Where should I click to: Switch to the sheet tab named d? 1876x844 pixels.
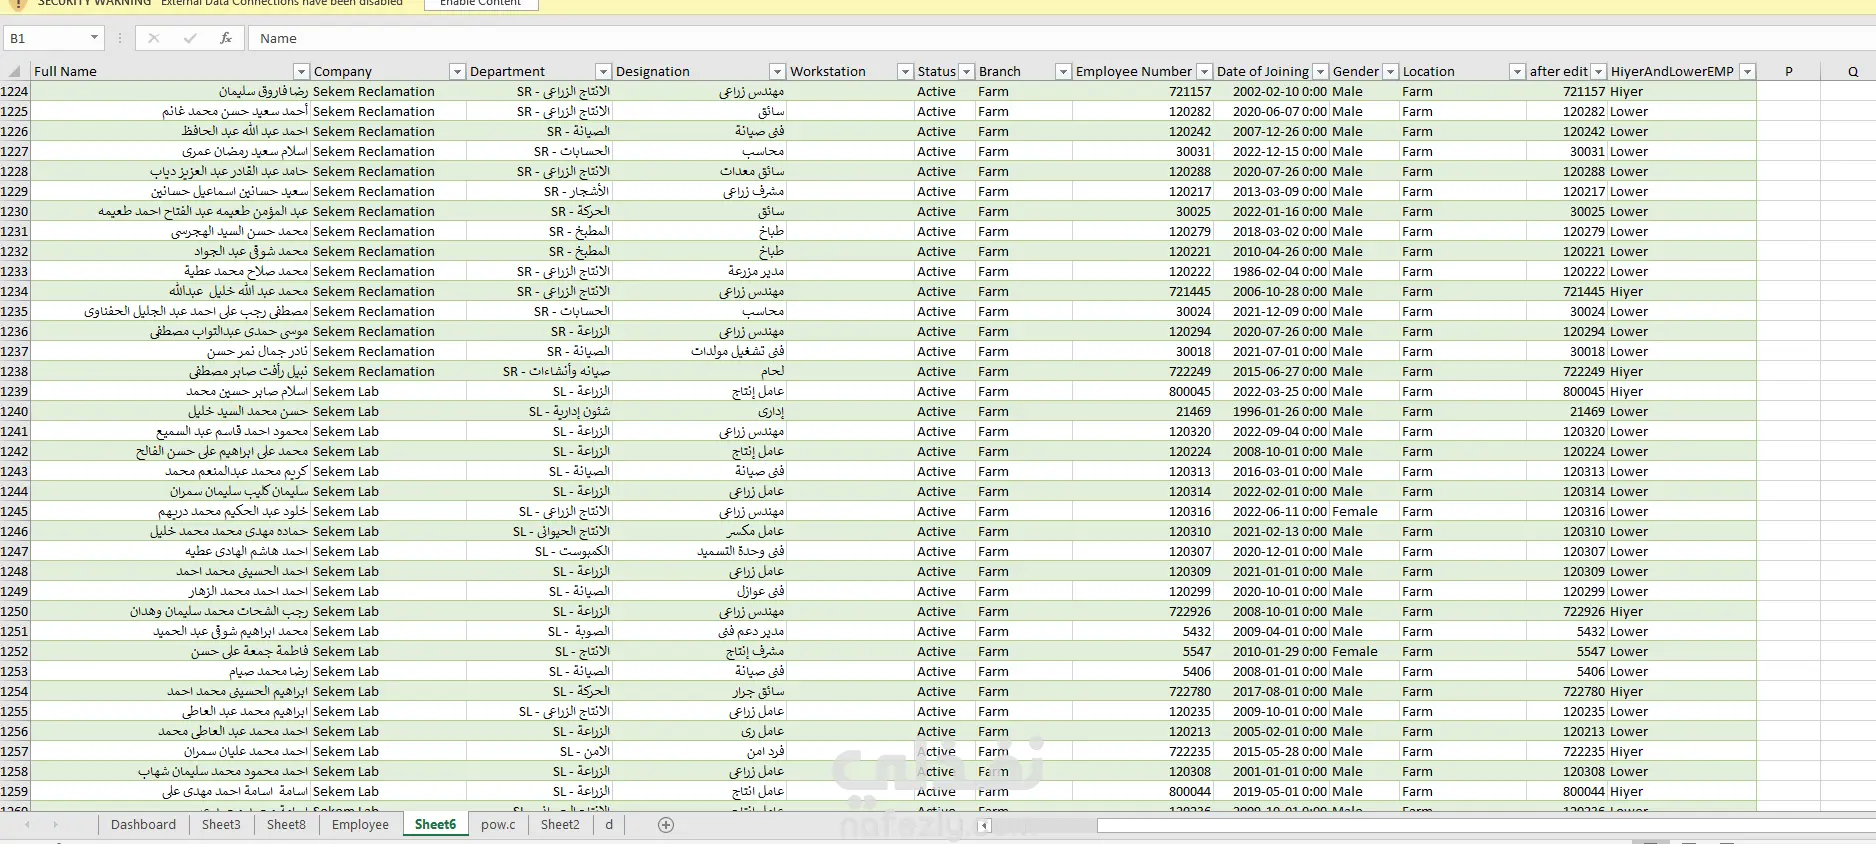pyautogui.click(x=609, y=825)
